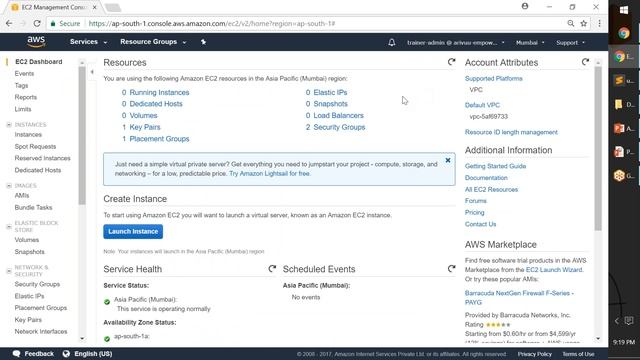Refresh the Service Health section
The height and width of the screenshot is (360, 640).
[x=272, y=269]
